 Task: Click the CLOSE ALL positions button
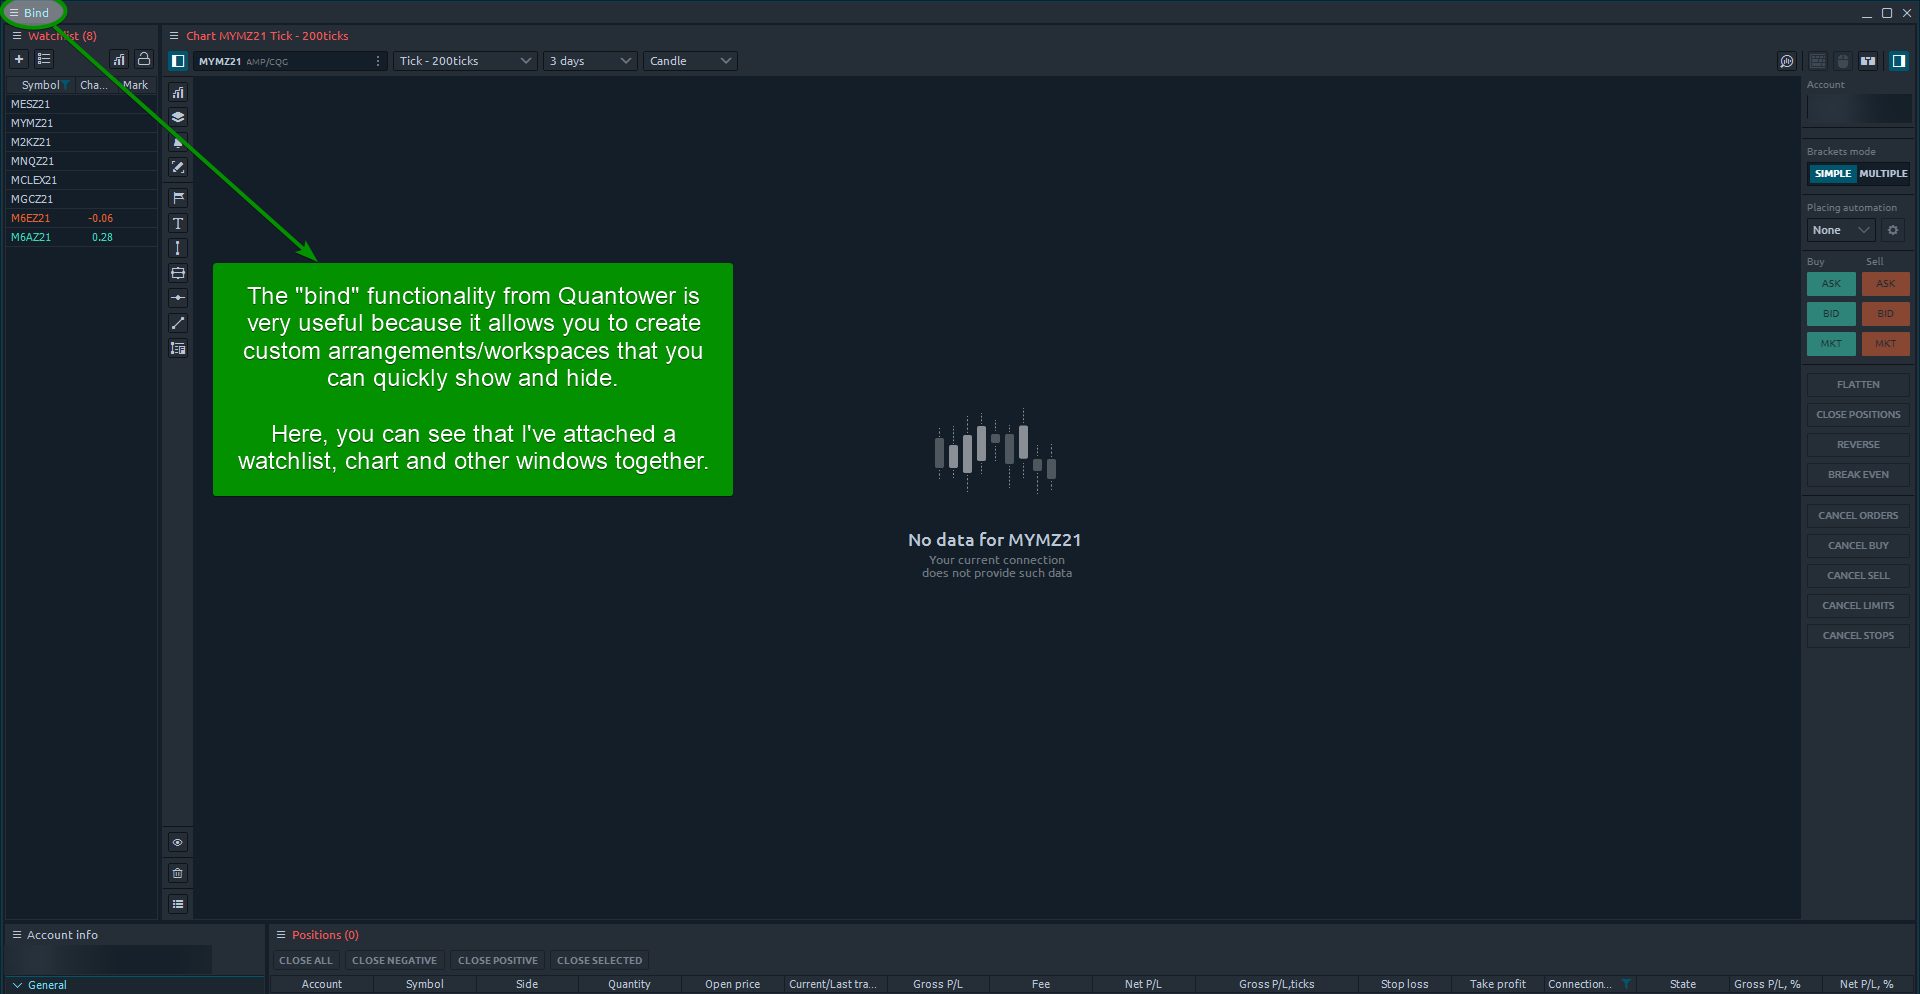pos(306,961)
